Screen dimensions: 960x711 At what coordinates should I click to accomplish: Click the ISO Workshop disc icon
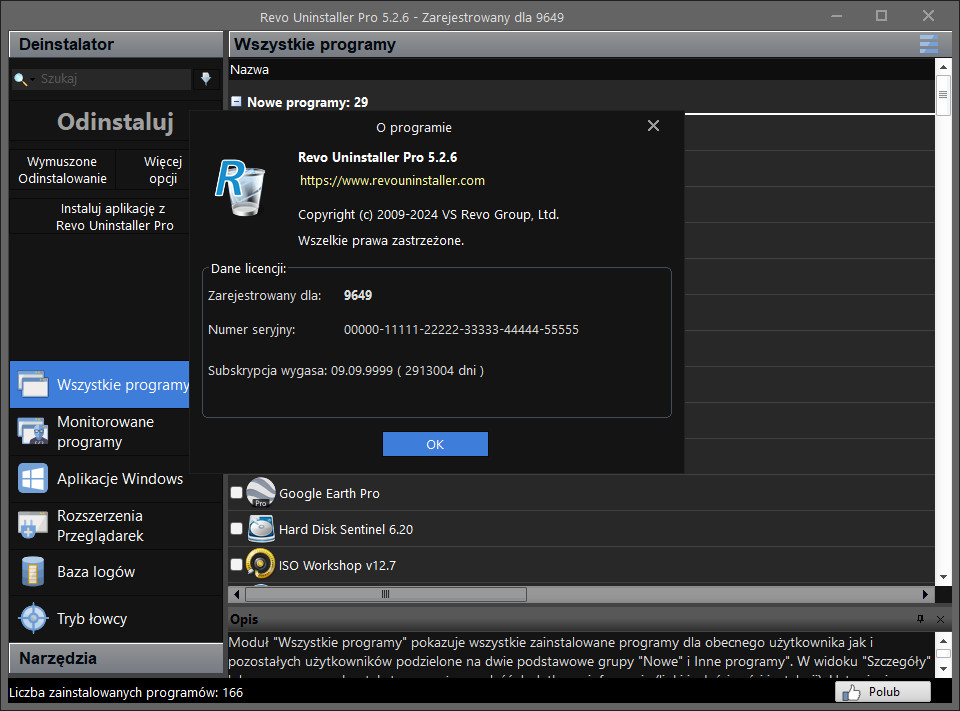point(261,564)
